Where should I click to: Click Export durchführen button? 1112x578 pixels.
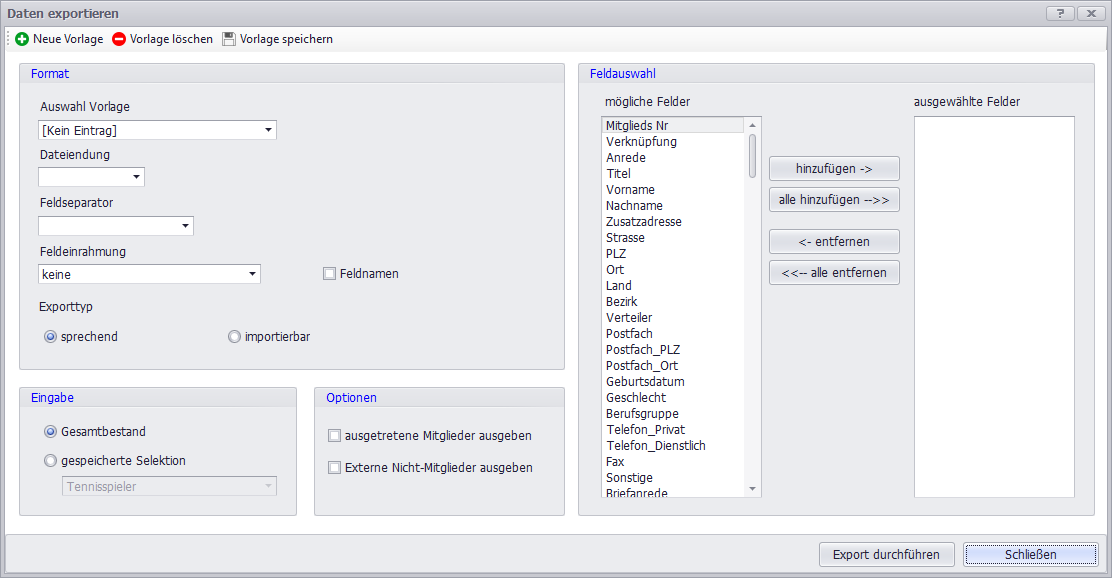tap(887, 554)
